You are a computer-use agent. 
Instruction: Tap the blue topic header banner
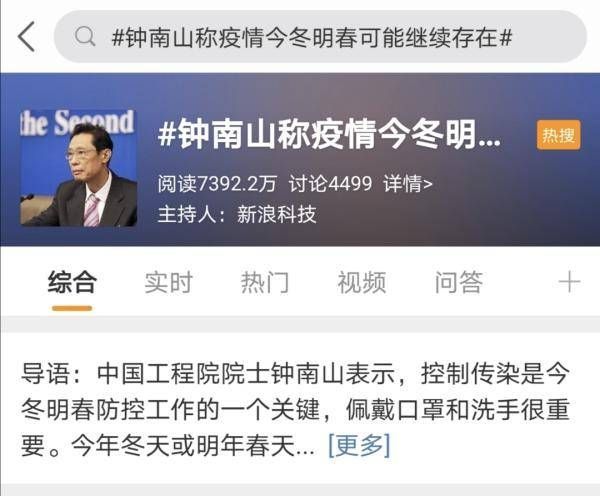click(x=300, y=159)
